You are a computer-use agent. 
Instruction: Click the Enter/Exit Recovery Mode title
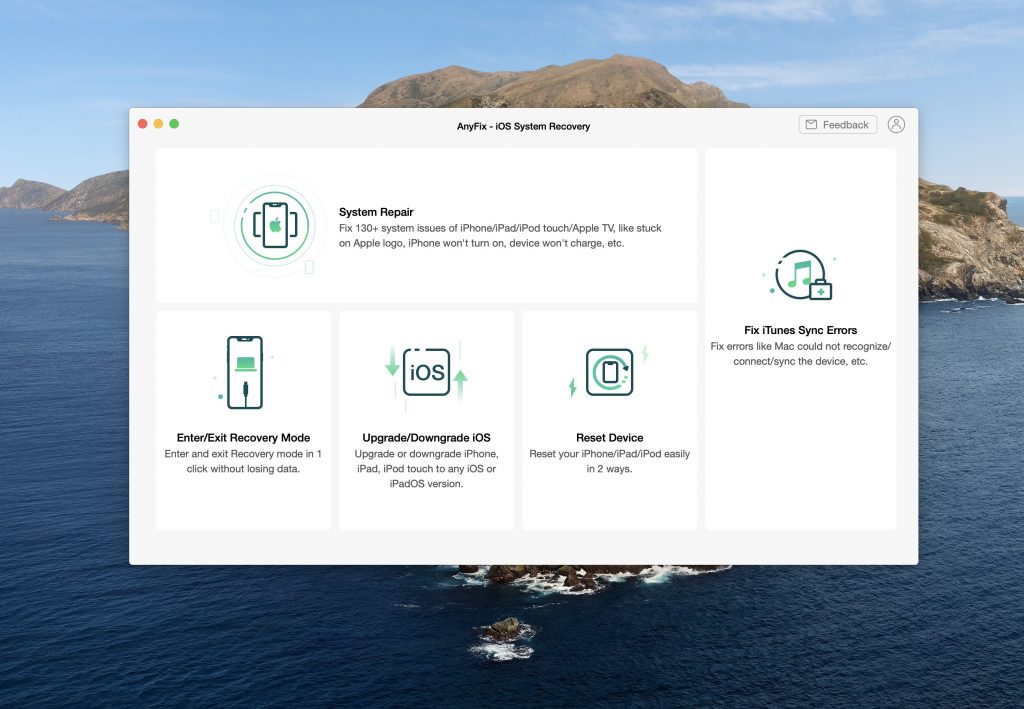[244, 438]
